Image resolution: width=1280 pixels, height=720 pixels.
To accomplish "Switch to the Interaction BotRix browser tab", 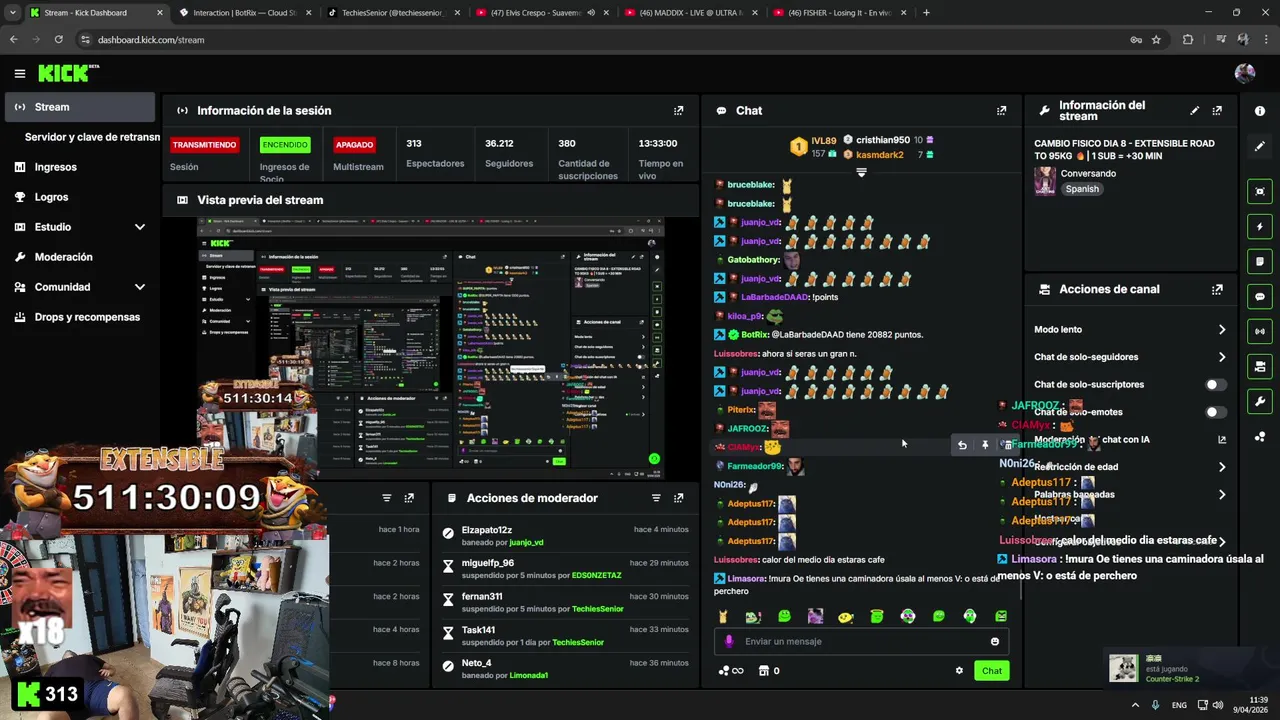I will pyautogui.click(x=242, y=13).
